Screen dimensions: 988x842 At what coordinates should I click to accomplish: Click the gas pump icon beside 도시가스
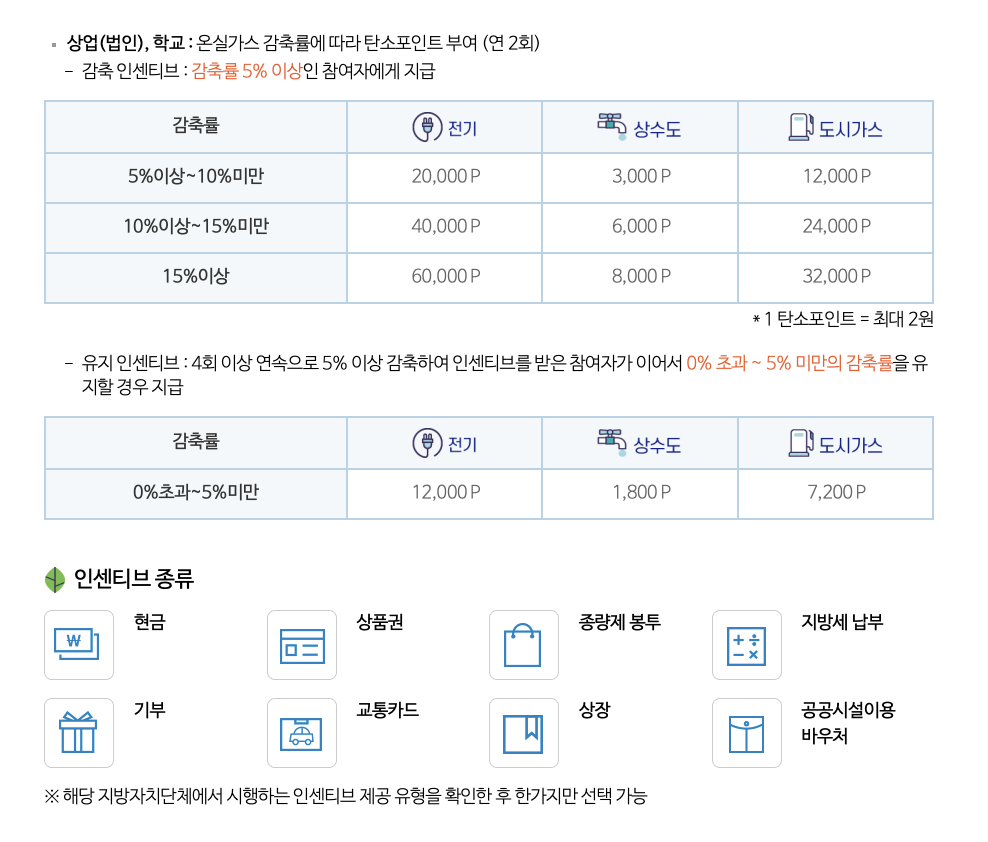tap(798, 127)
